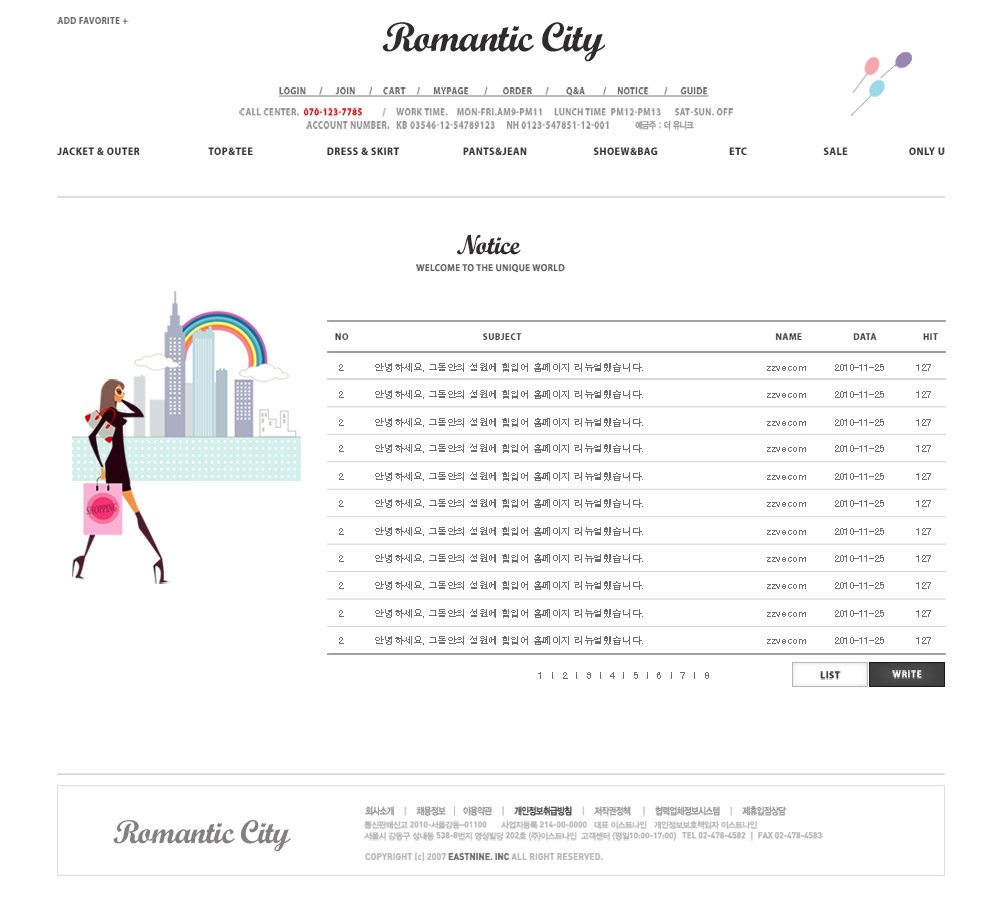Click the Romantic City footer logo
The image size is (1007, 897).
coord(202,833)
